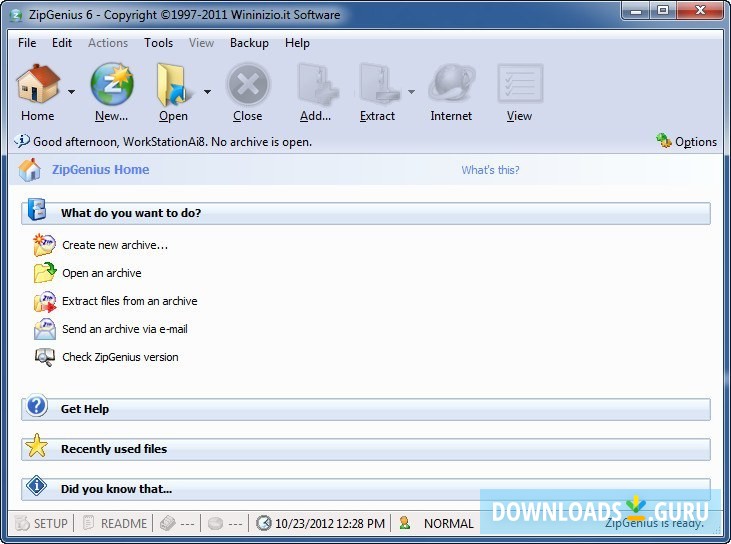Click the What's this? link
The width and height of the screenshot is (731, 544).
point(490,170)
